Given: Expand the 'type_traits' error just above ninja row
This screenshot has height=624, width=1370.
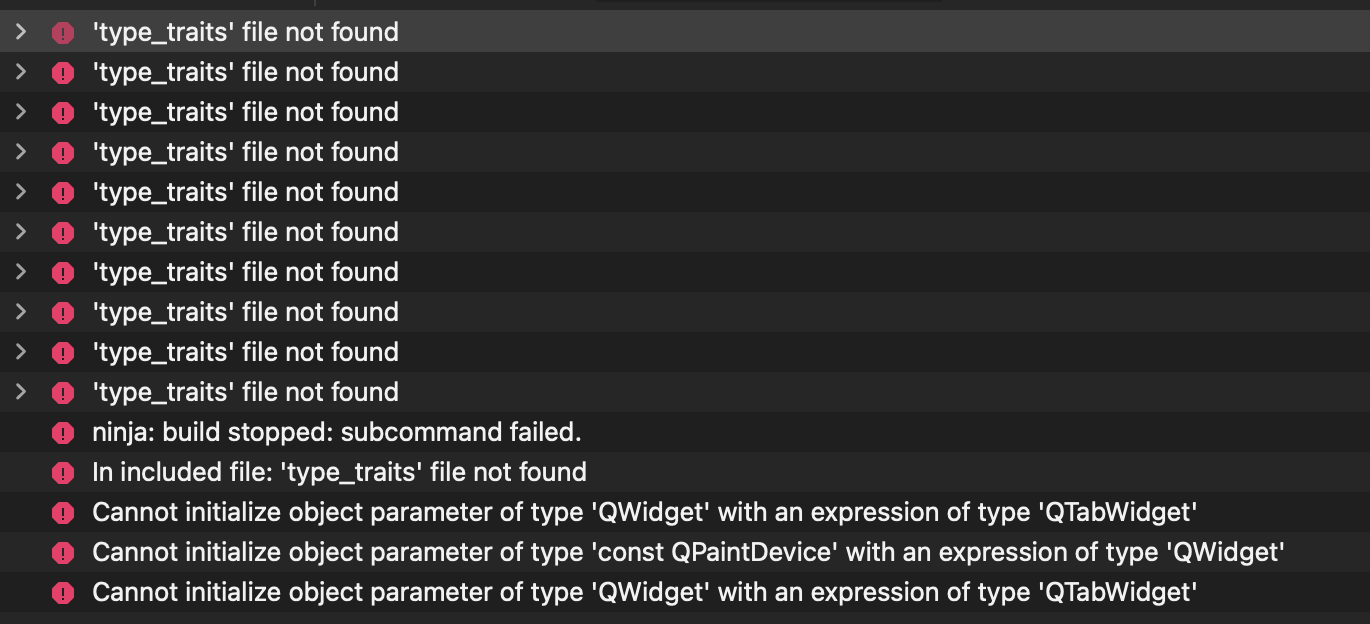Looking at the screenshot, I should [x=20, y=392].
